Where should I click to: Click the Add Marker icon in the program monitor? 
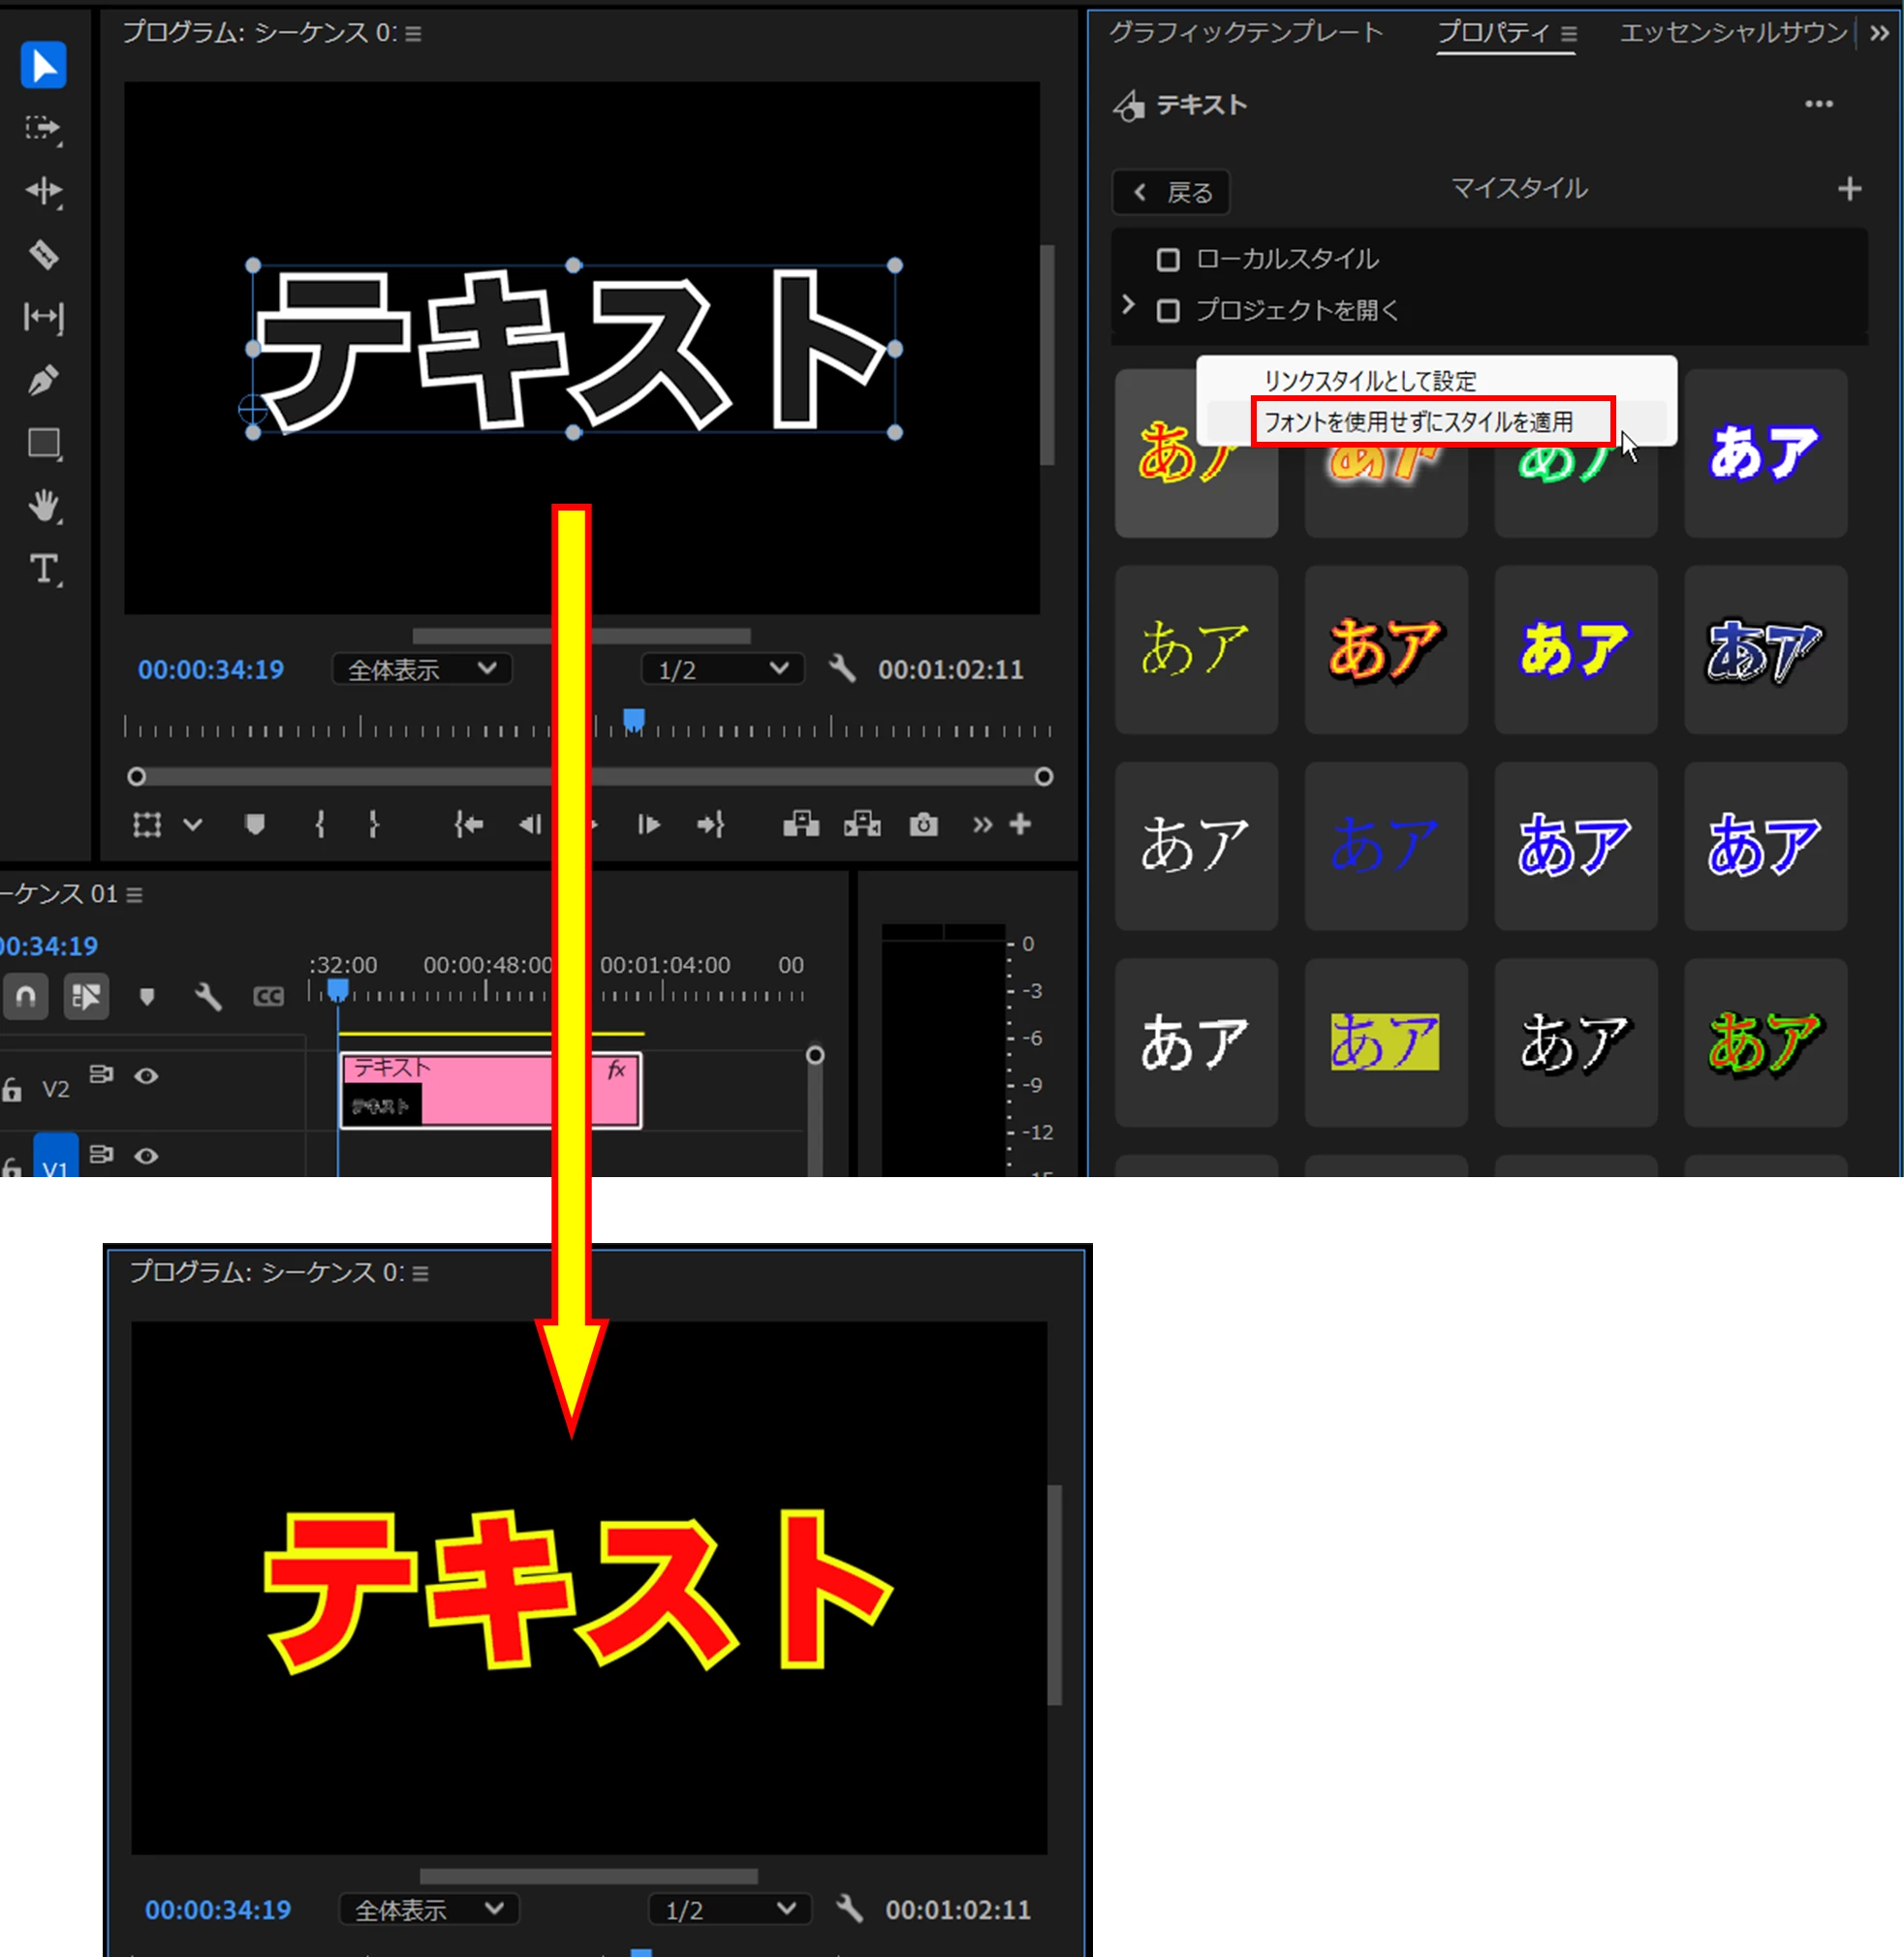tap(255, 824)
